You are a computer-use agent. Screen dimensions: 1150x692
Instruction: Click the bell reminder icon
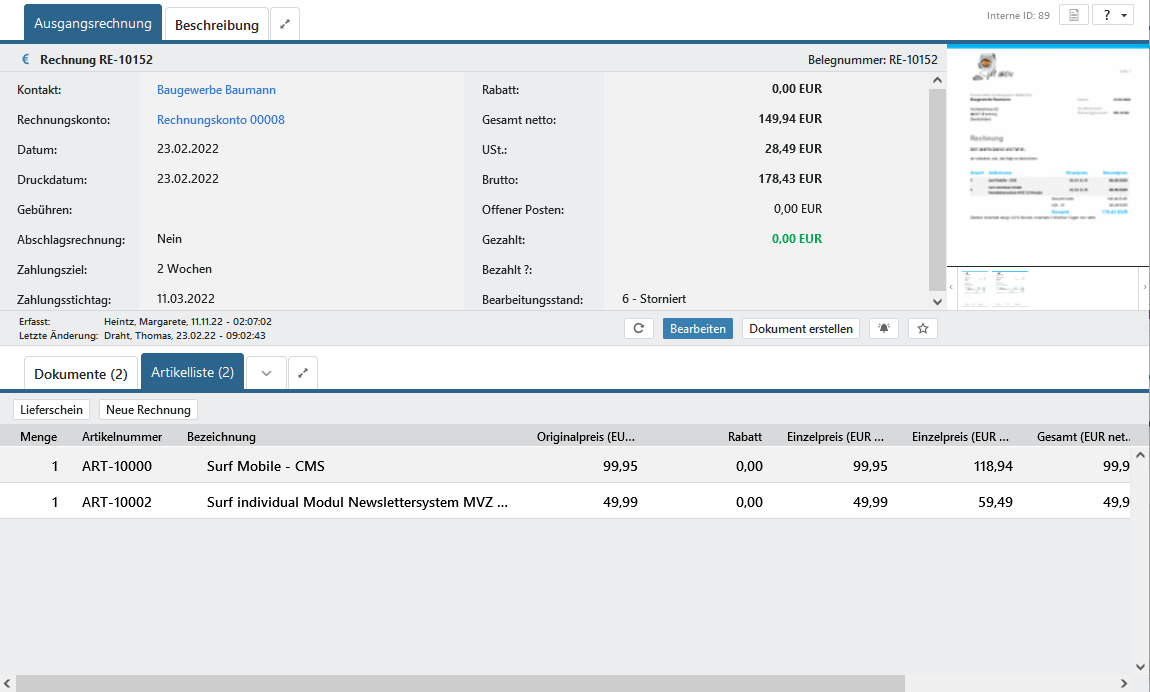pos(883,329)
